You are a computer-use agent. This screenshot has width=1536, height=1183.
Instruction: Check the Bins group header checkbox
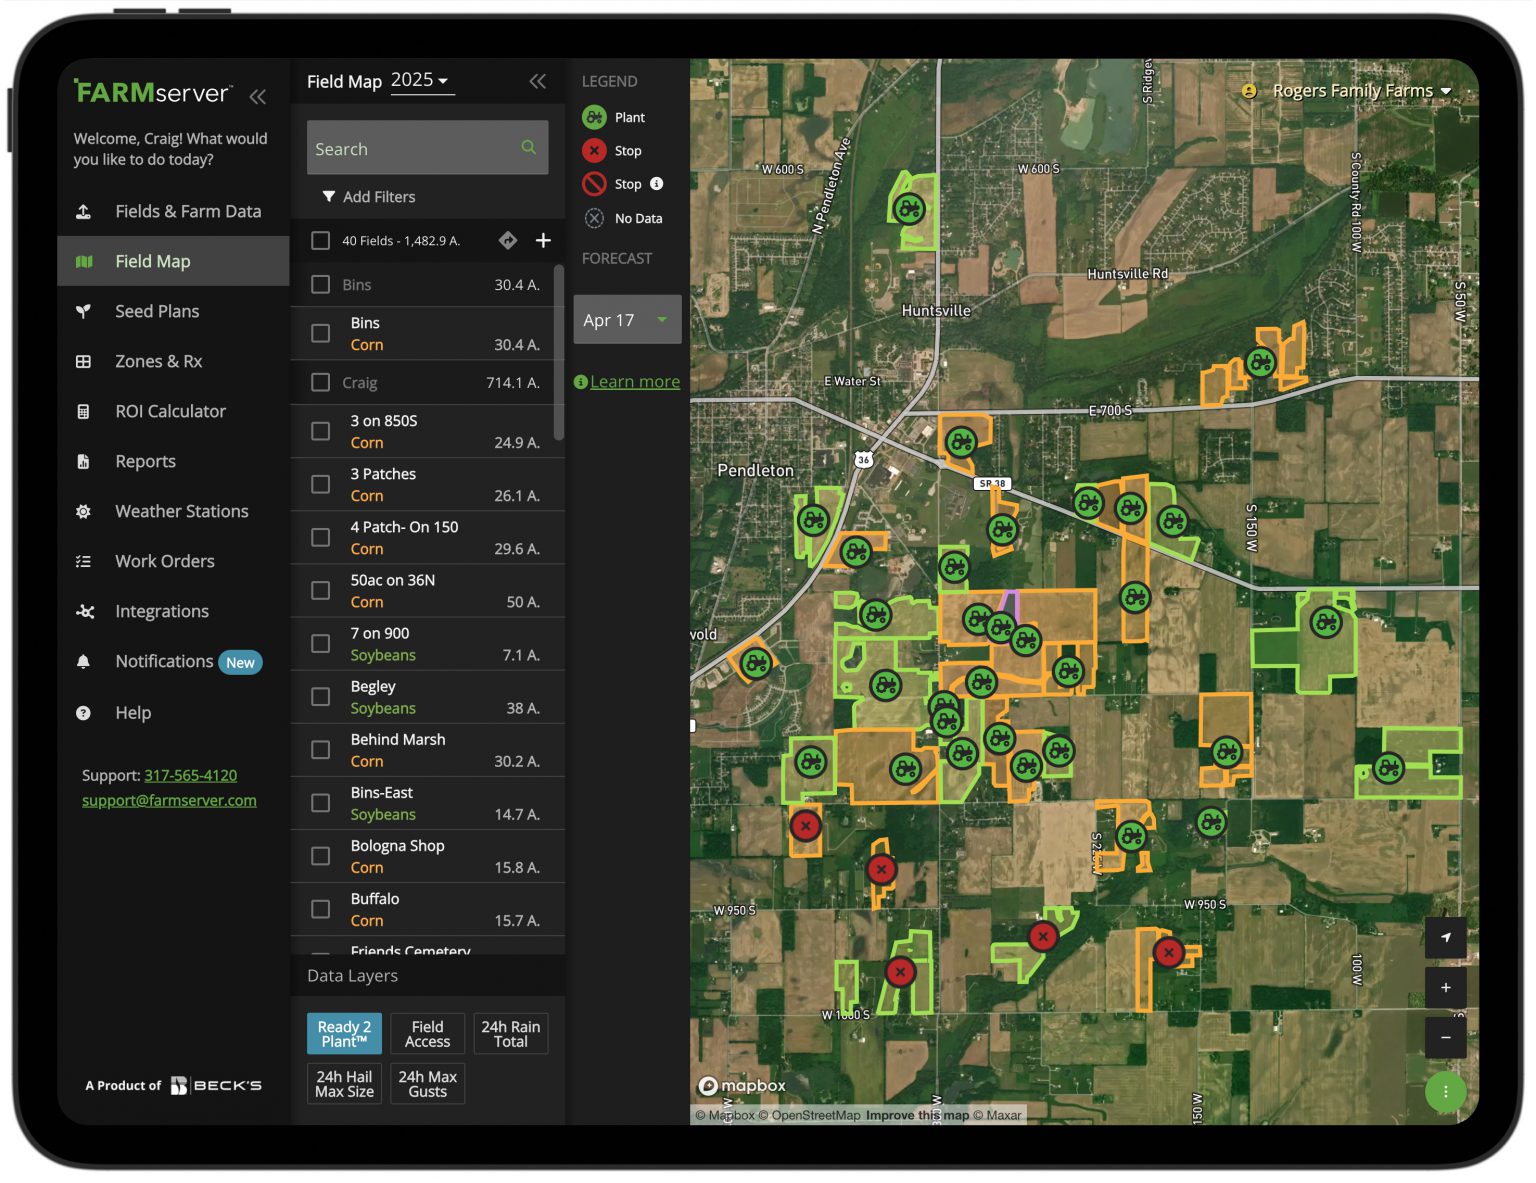[320, 284]
